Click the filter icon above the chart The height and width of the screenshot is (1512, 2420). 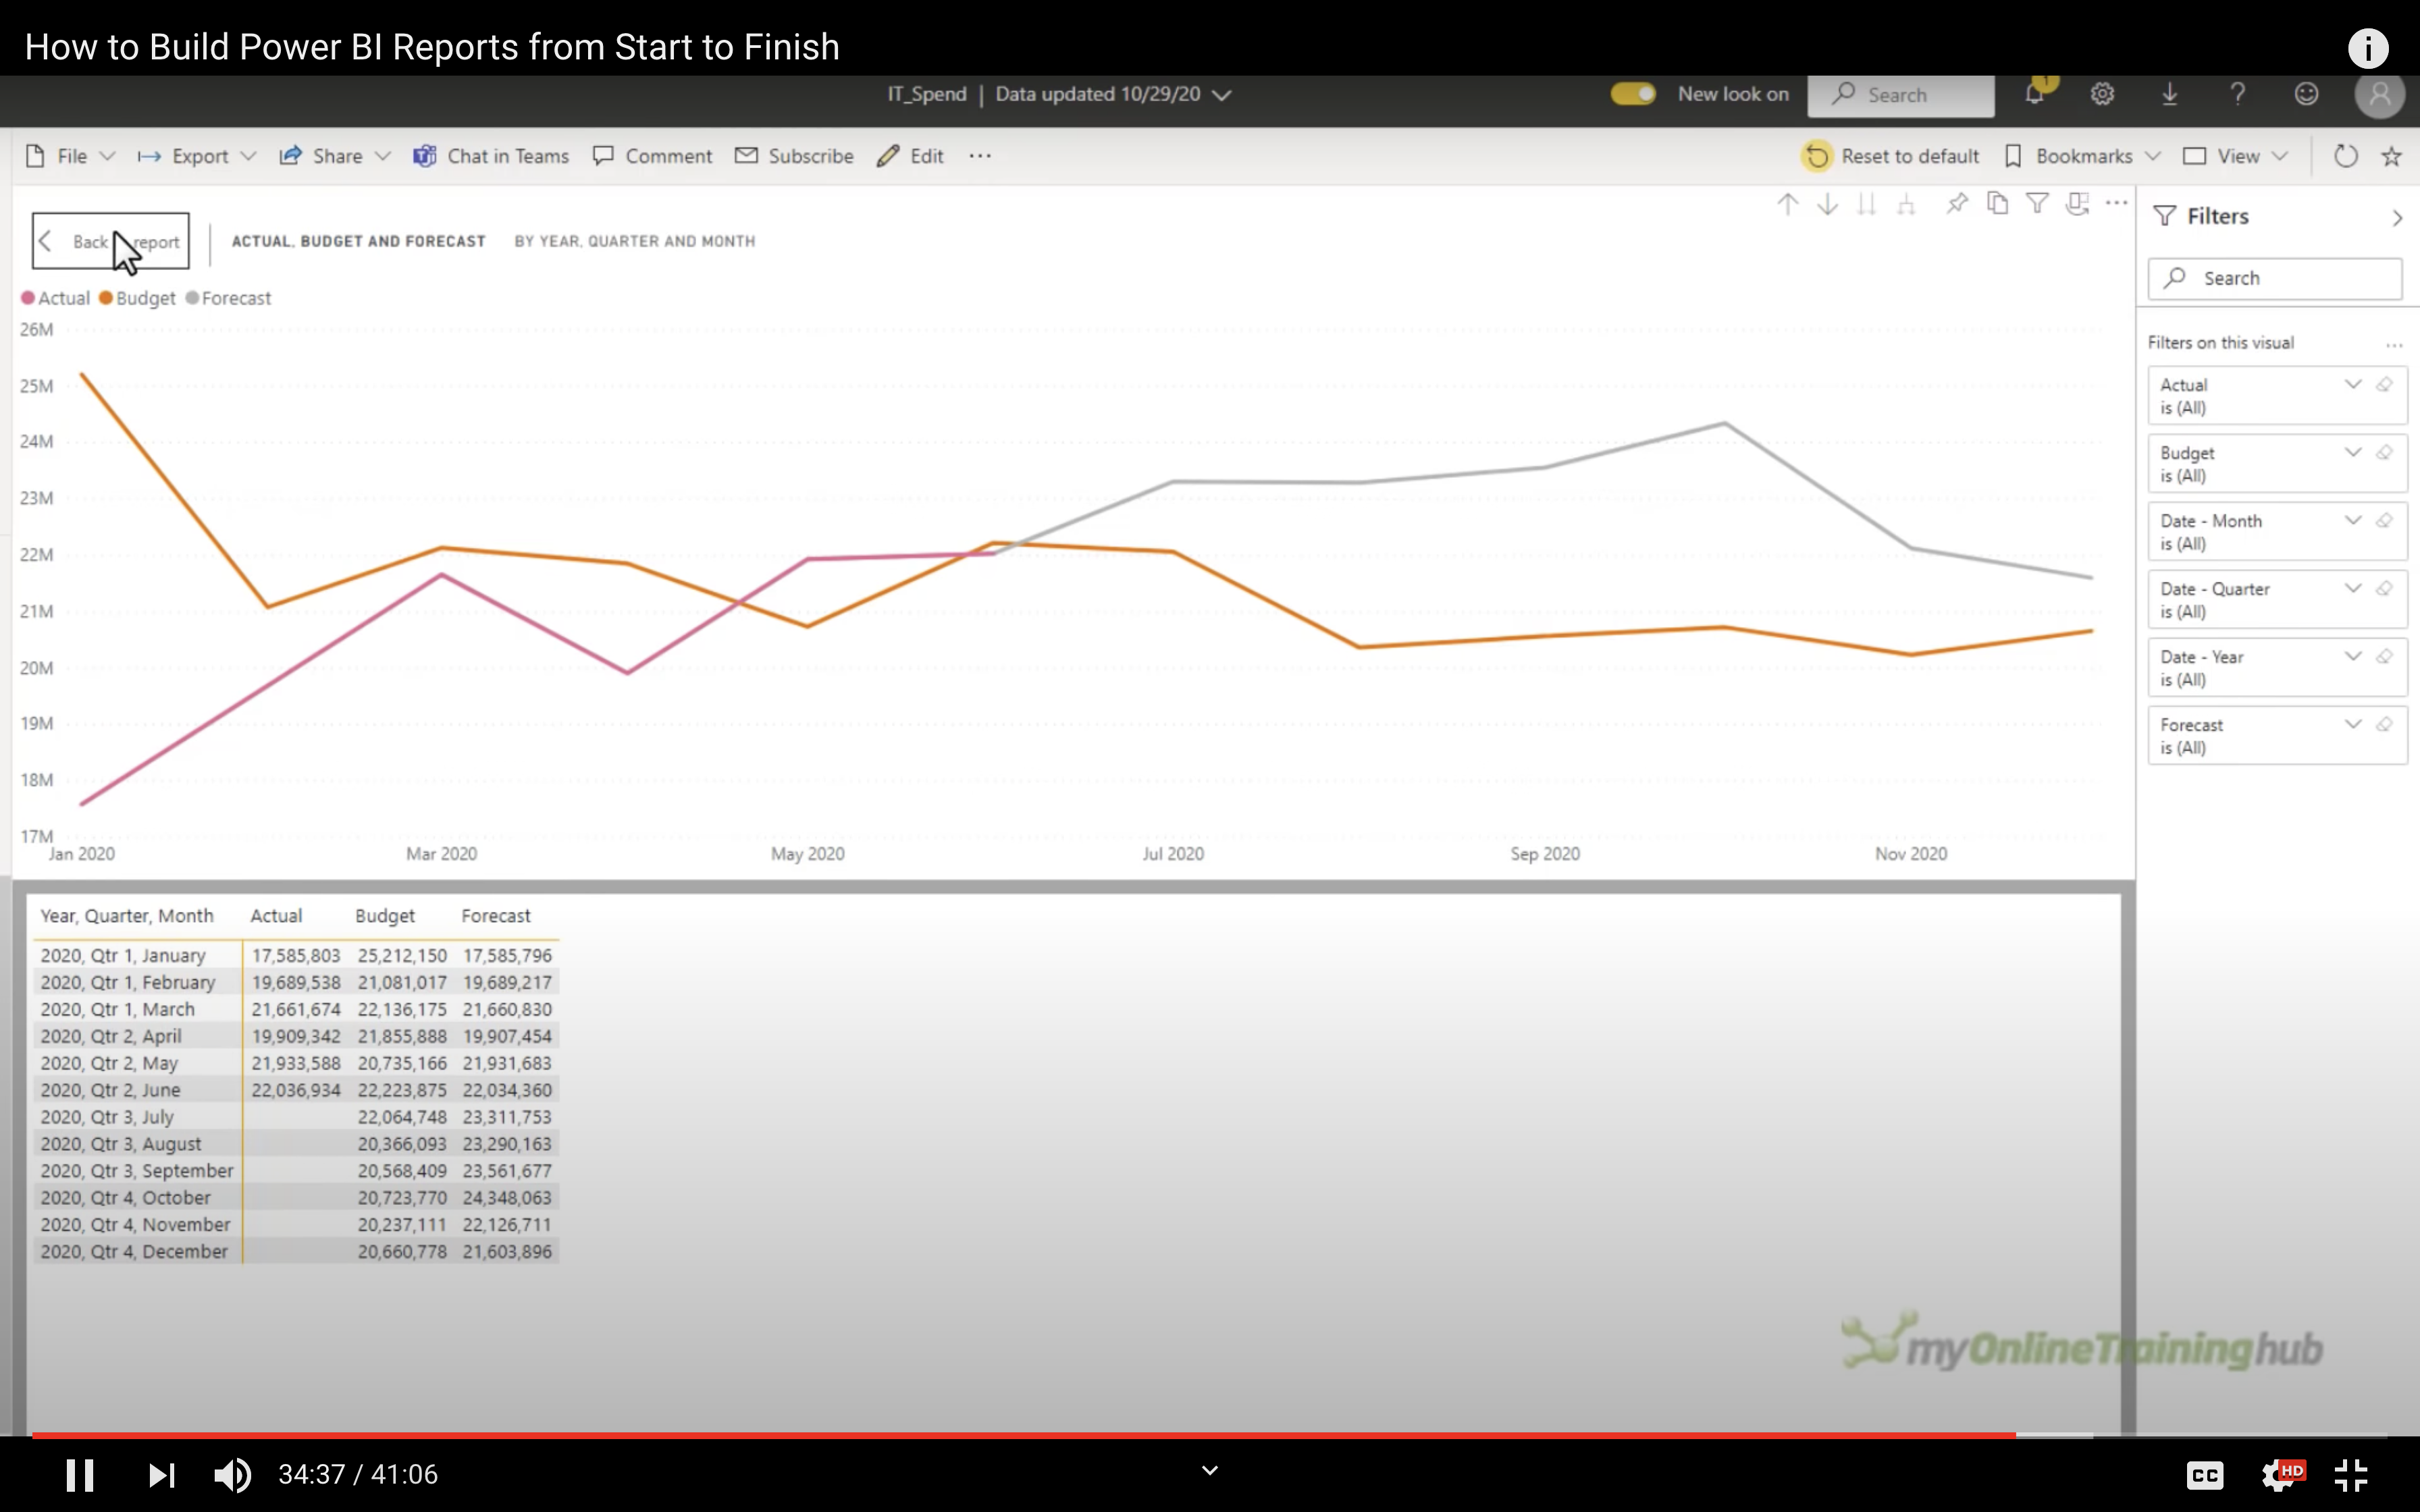[2037, 204]
